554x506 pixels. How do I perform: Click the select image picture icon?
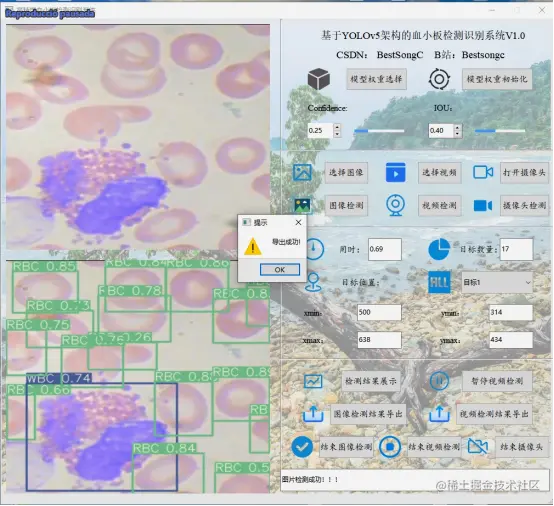pos(302,172)
